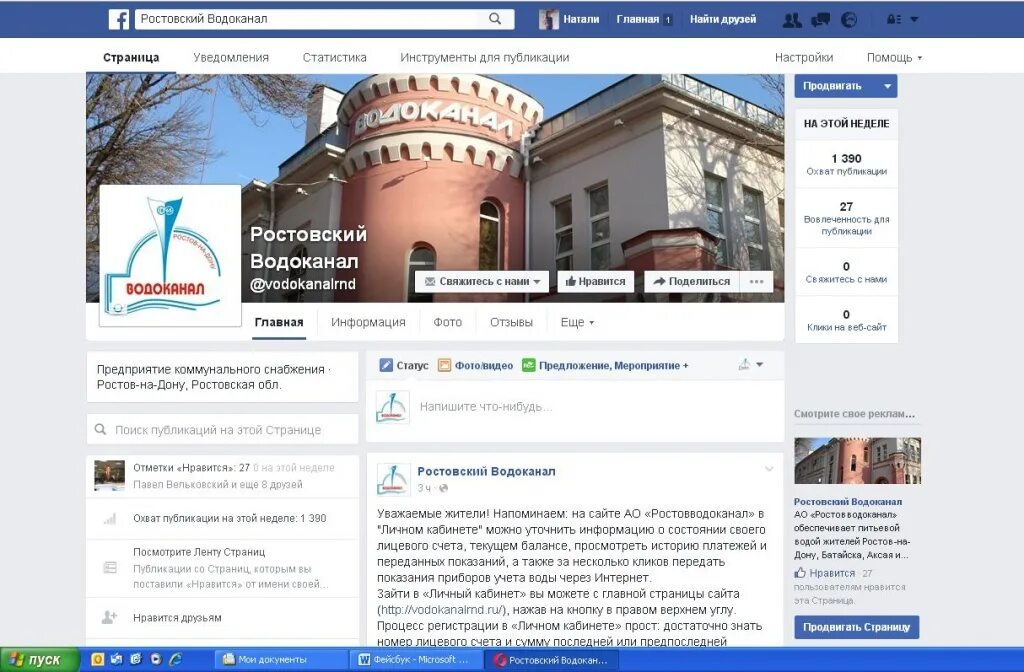Switch to Фейсбук - Microsoft Word taskbar item
1024x672 pixels.
click(415, 660)
